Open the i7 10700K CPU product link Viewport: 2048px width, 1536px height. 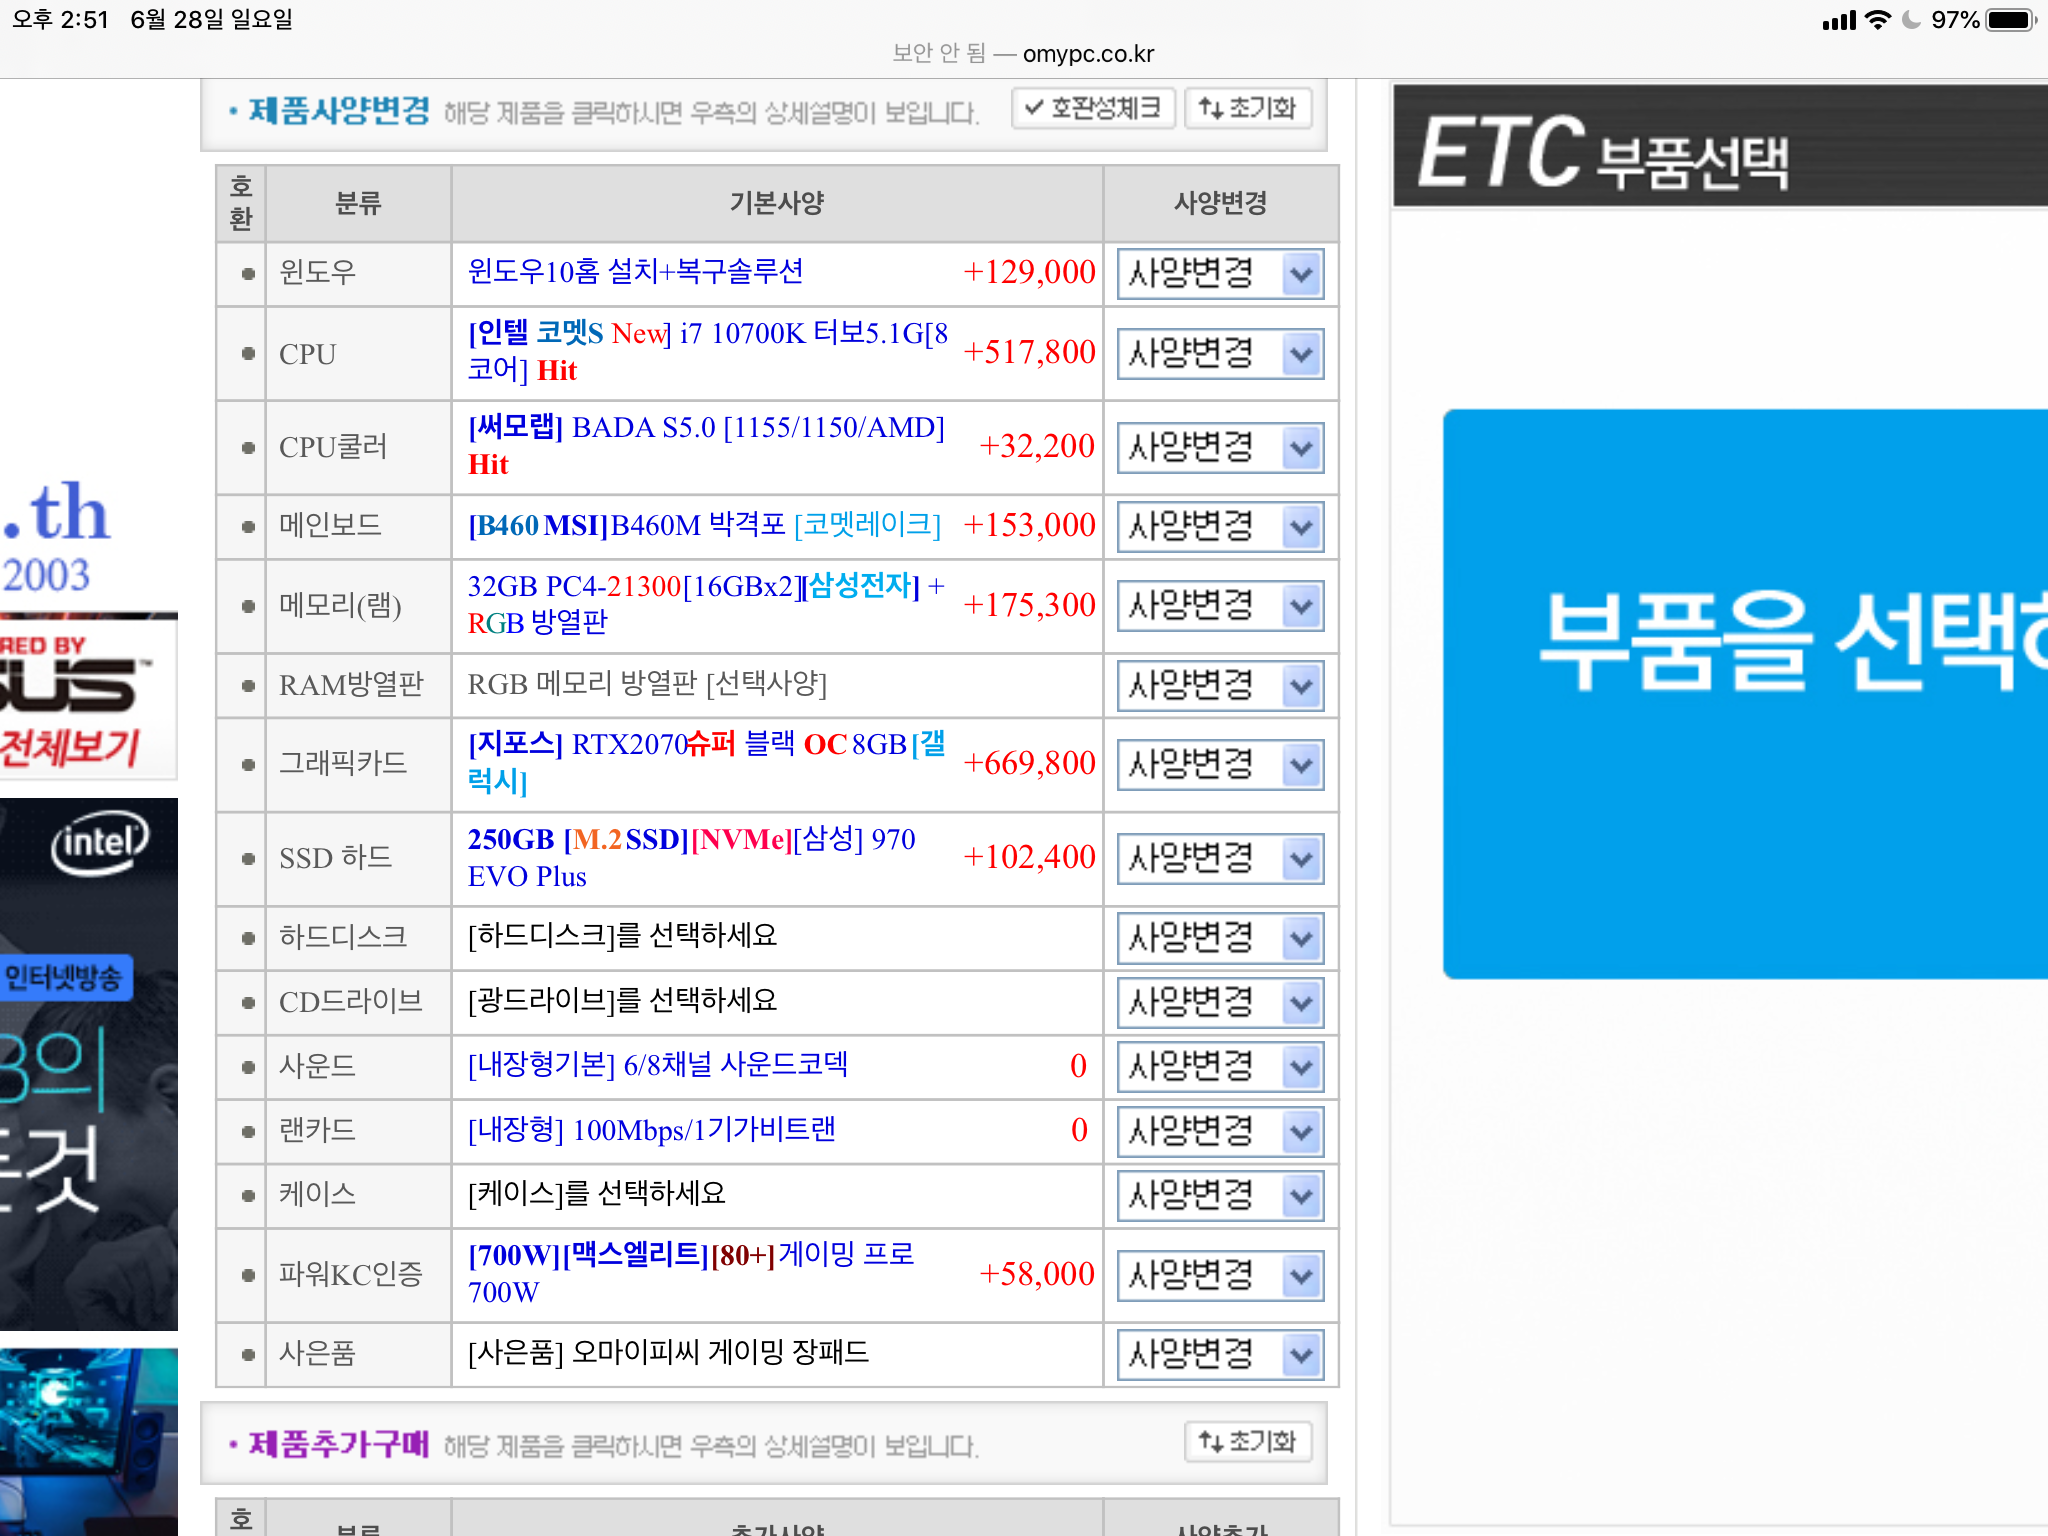(x=708, y=351)
